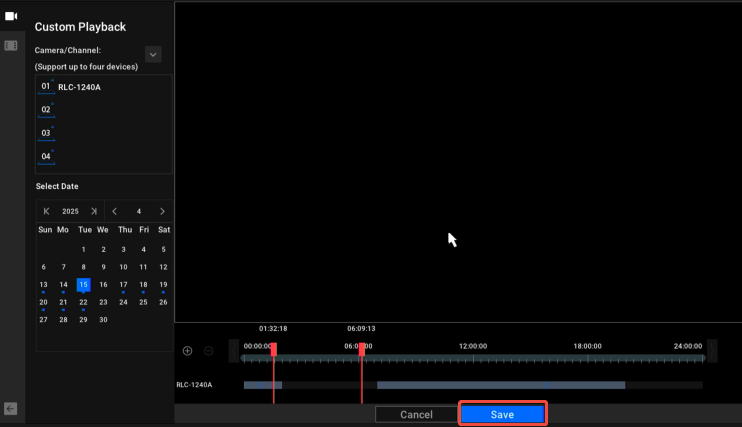Go to previous year in calendar

tap(46, 211)
